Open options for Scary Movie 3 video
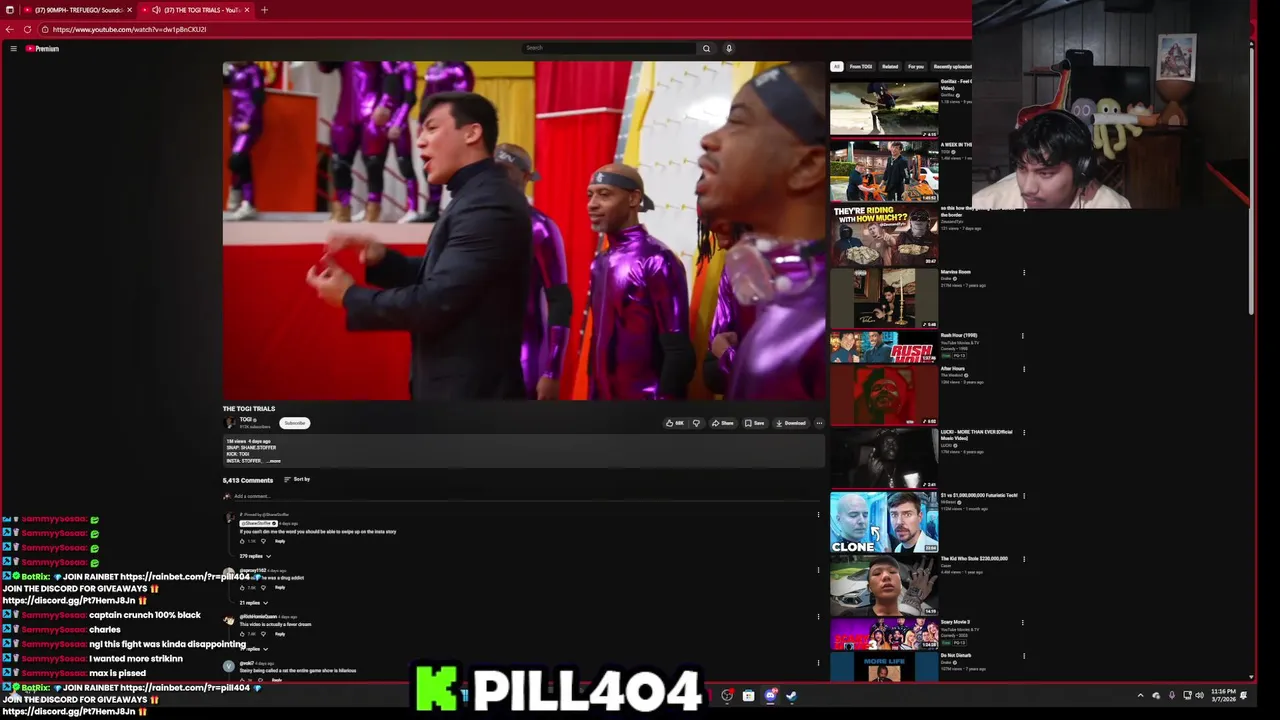The image size is (1280, 720). tap(1023, 623)
